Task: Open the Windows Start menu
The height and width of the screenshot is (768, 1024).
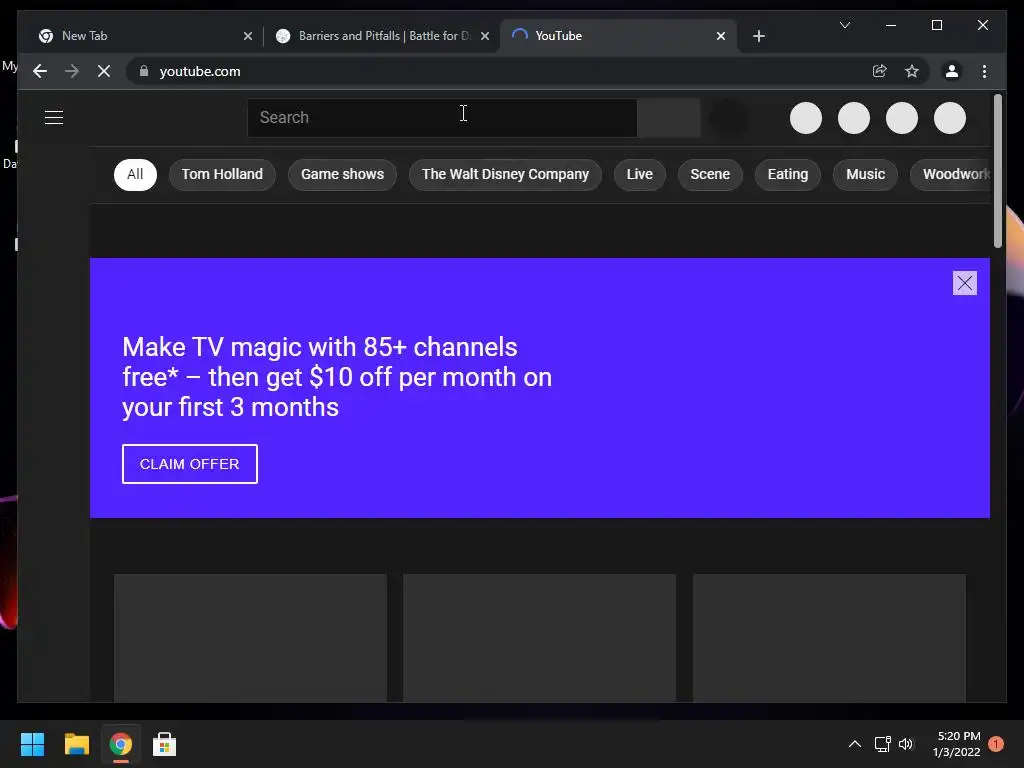Action: point(32,744)
